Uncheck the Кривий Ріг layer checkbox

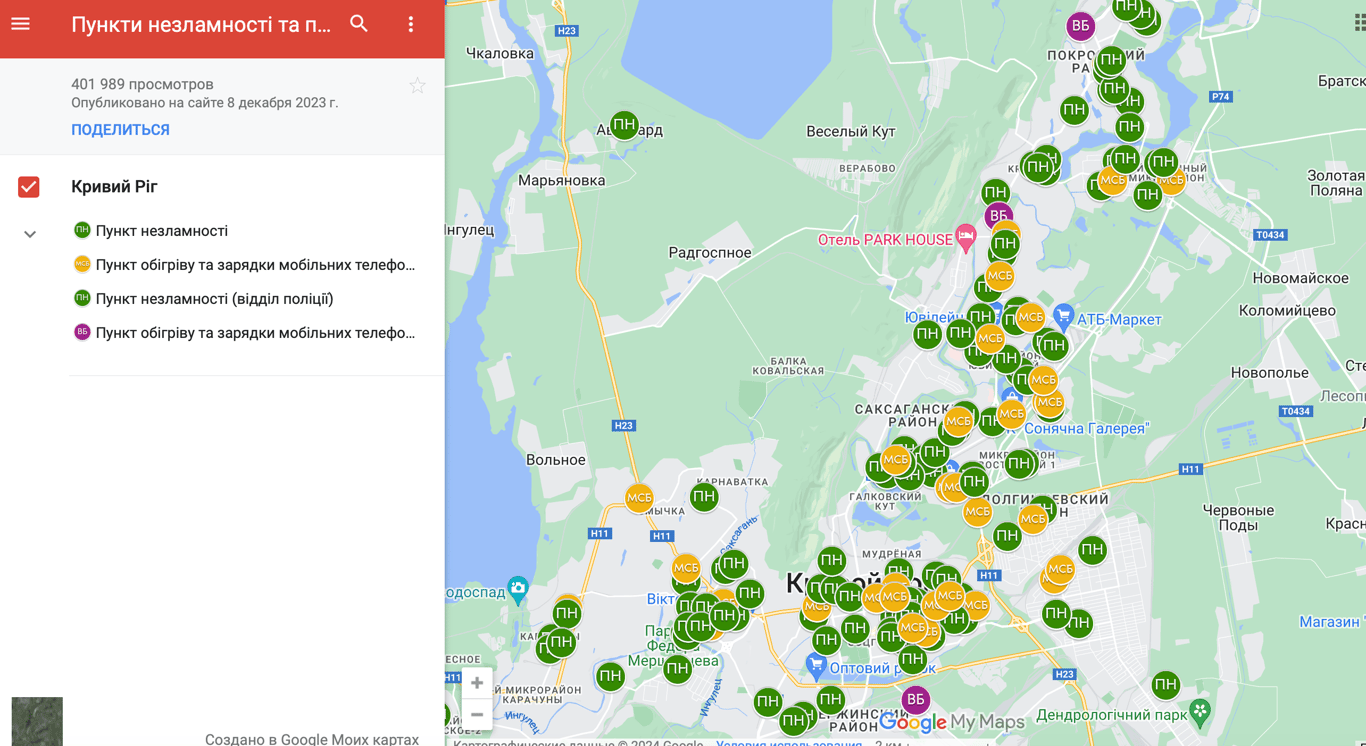tap(29, 187)
